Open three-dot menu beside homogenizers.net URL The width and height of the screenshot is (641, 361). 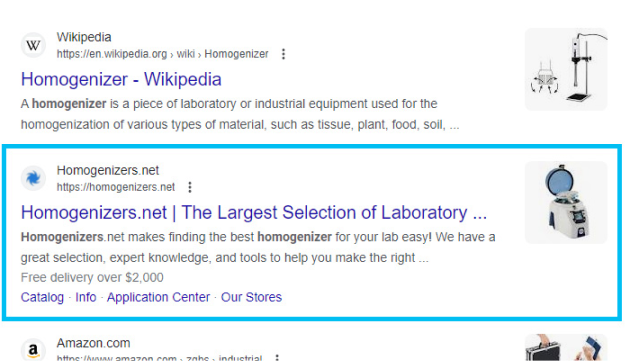click(190, 187)
